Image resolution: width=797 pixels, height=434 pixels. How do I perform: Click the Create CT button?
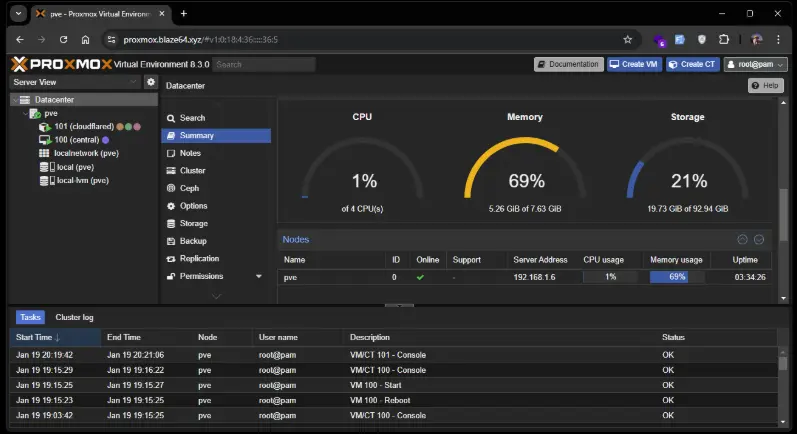point(693,65)
